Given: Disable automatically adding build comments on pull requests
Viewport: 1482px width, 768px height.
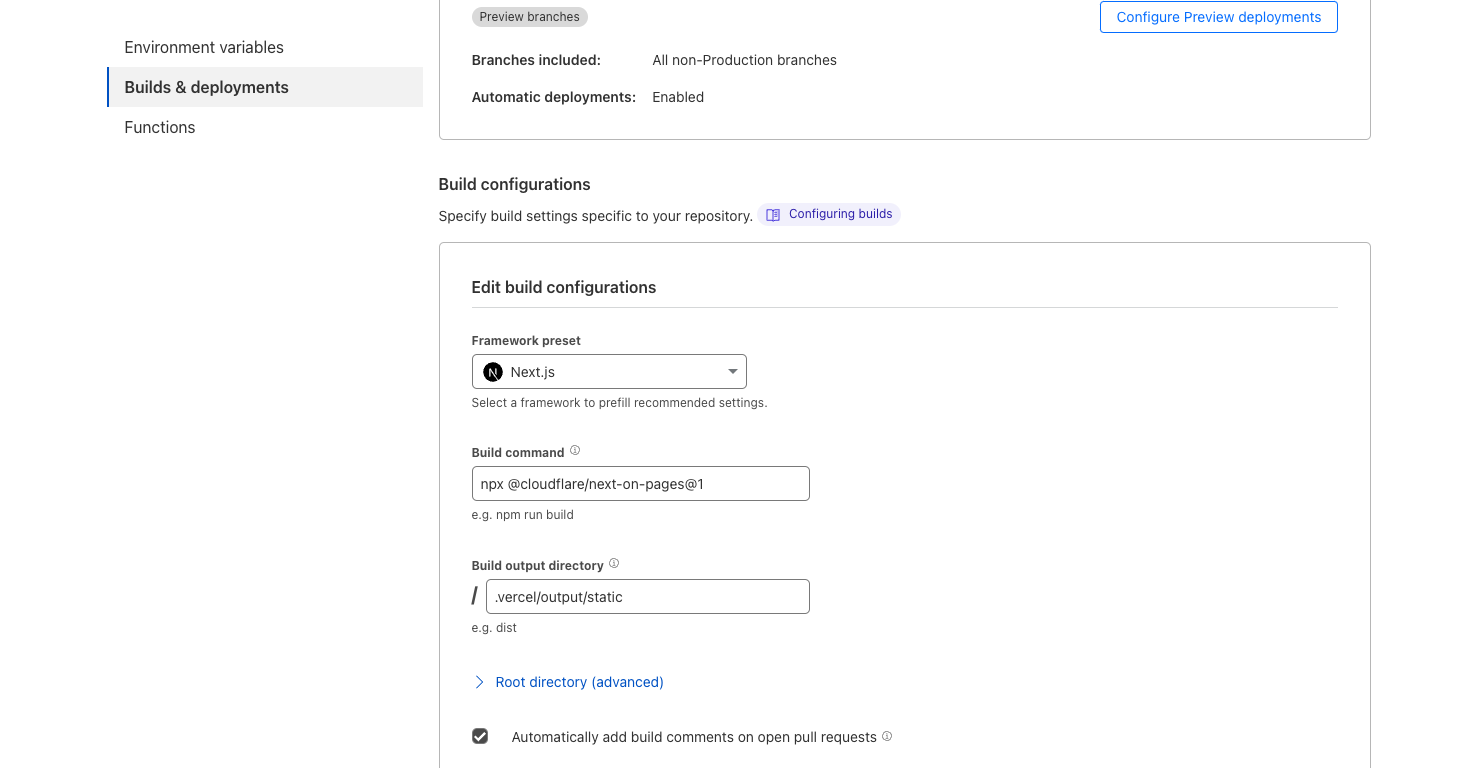Looking at the screenshot, I should [480, 736].
